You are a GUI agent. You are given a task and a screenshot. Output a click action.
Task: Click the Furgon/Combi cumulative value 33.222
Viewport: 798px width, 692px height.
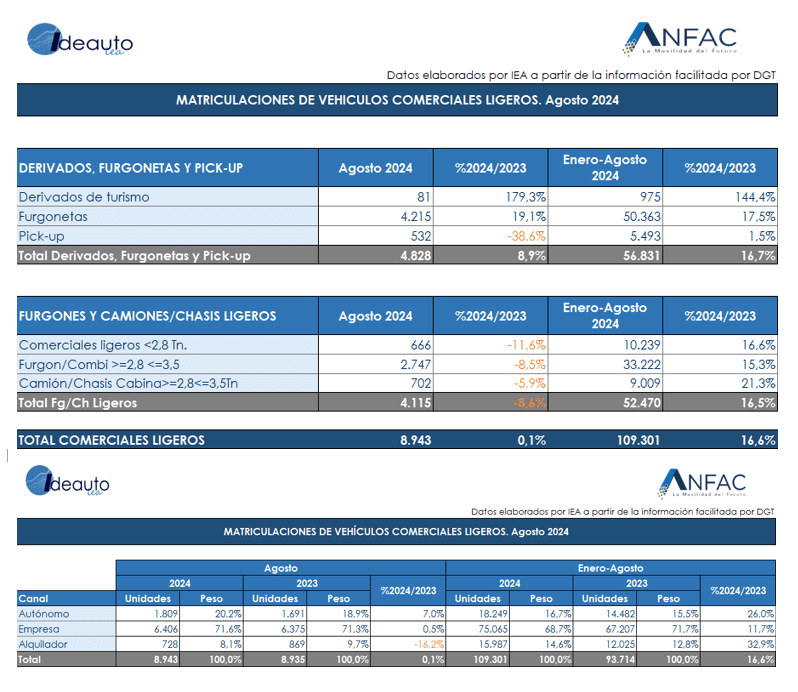pos(642,364)
